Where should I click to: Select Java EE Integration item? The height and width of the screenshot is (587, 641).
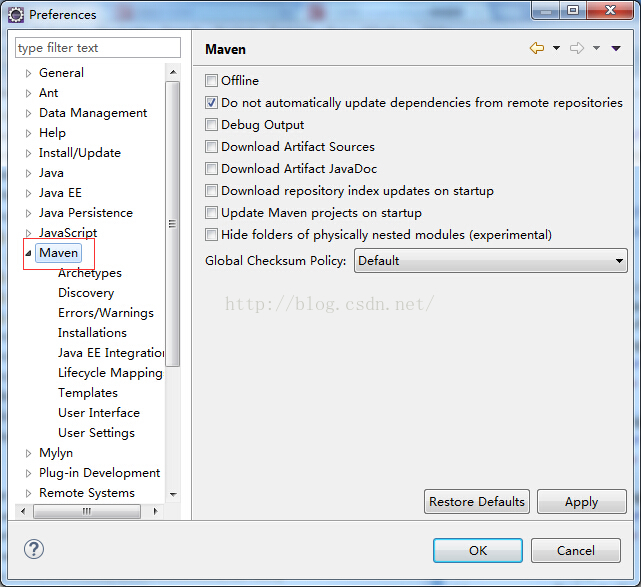coord(111,353)
